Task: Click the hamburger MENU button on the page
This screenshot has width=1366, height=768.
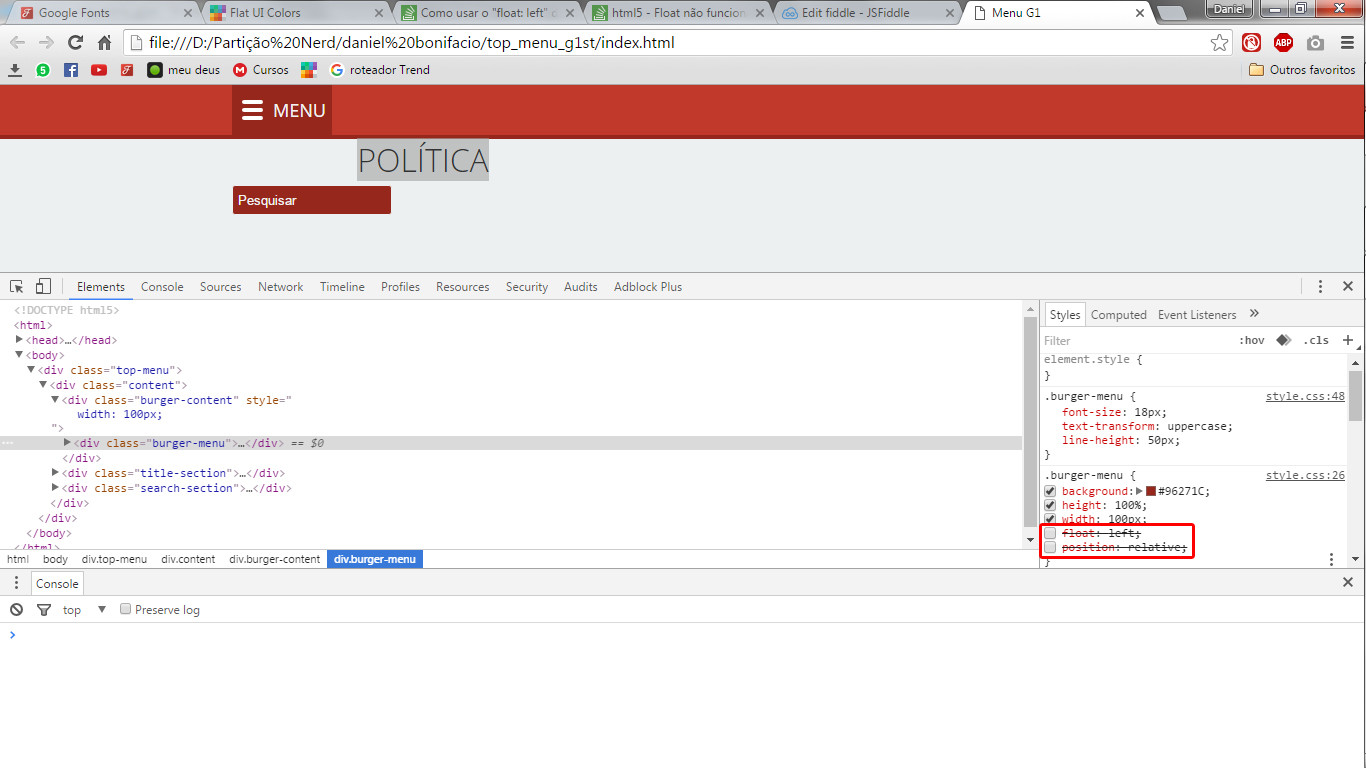Action: [282, 110]
